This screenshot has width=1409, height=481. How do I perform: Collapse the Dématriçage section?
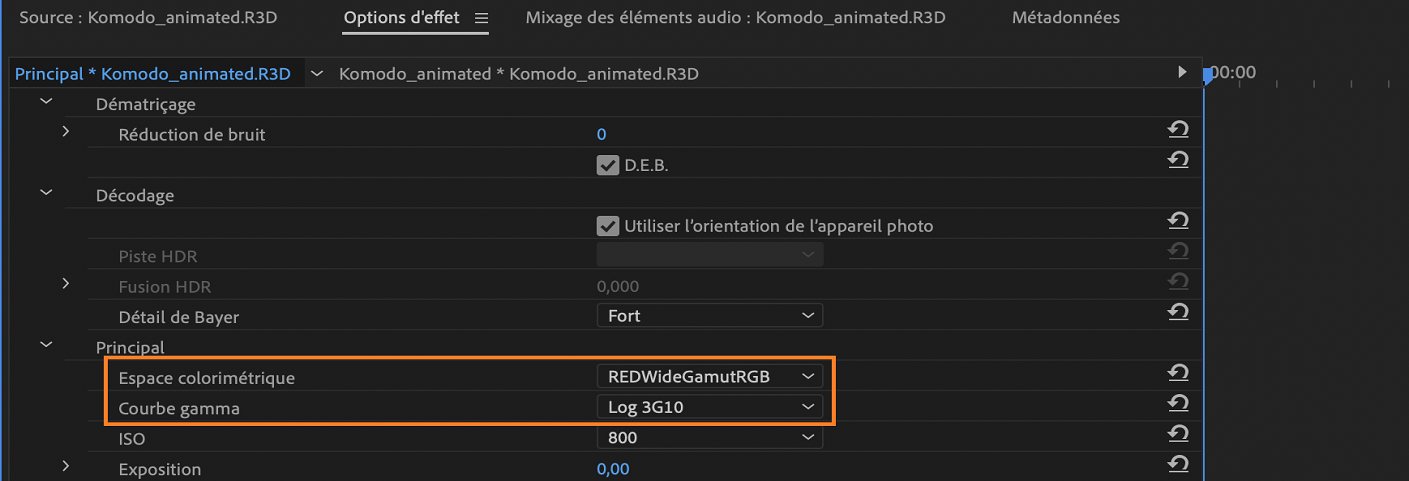(x=46, y=102)
